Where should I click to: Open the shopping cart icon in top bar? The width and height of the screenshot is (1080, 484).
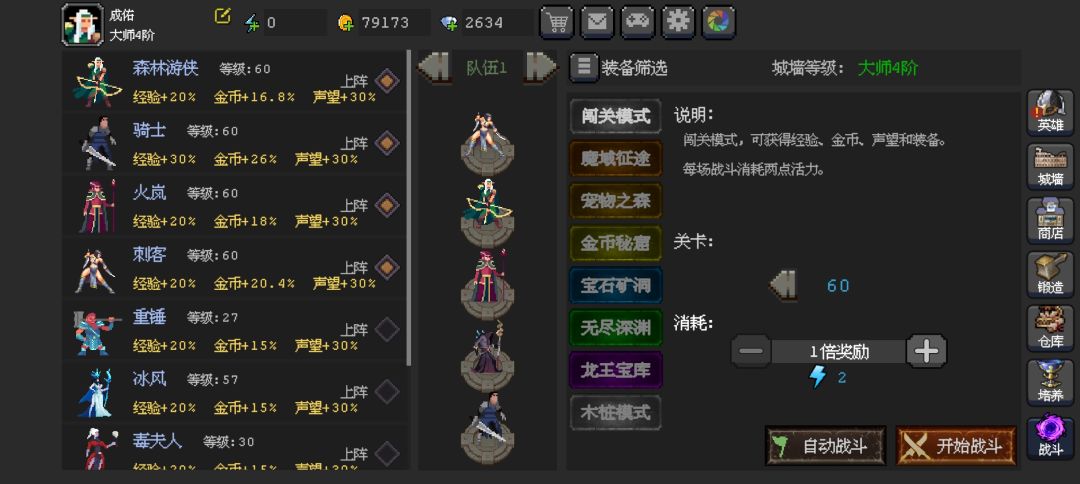(x=557, y=22)
